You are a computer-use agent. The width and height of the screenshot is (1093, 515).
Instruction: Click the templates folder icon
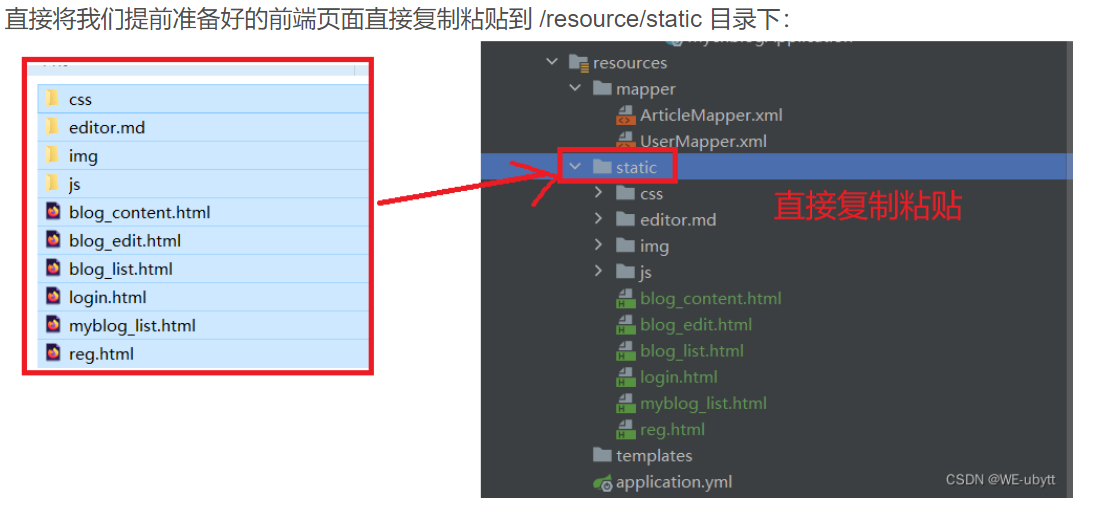[x=602, y=456]
